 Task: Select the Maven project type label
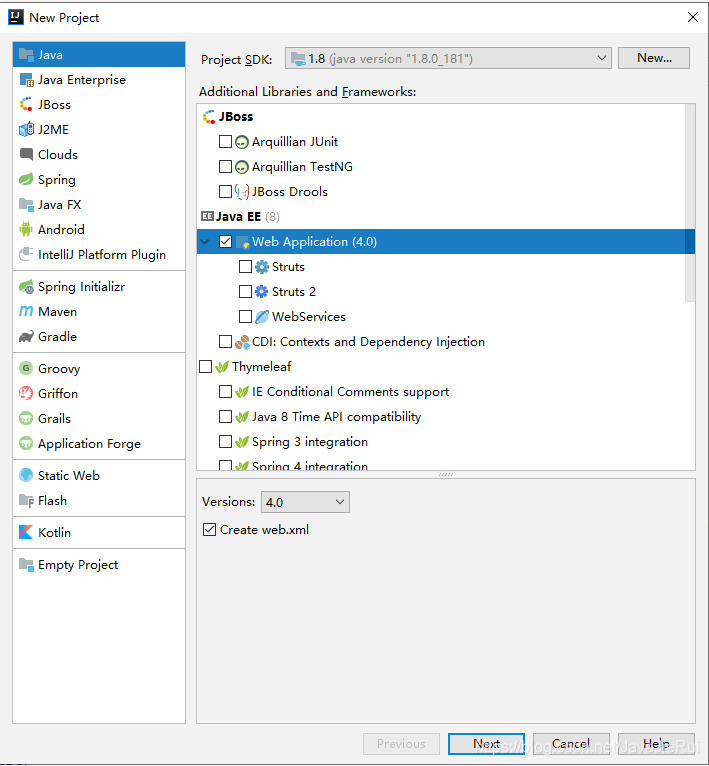pos(57,311)
